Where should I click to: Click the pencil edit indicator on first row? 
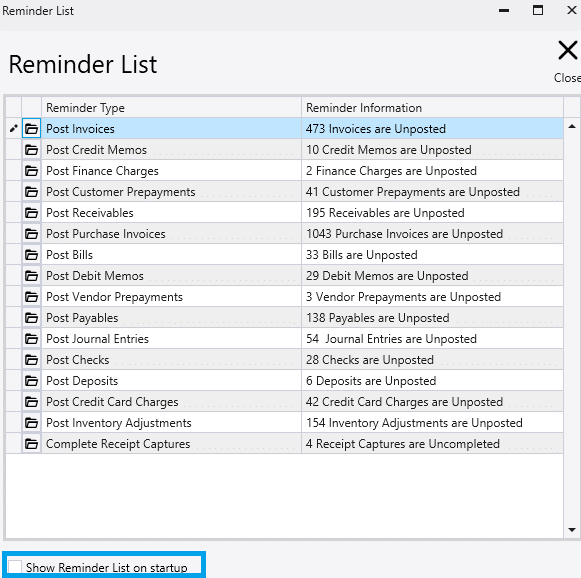tap(14, 129)
